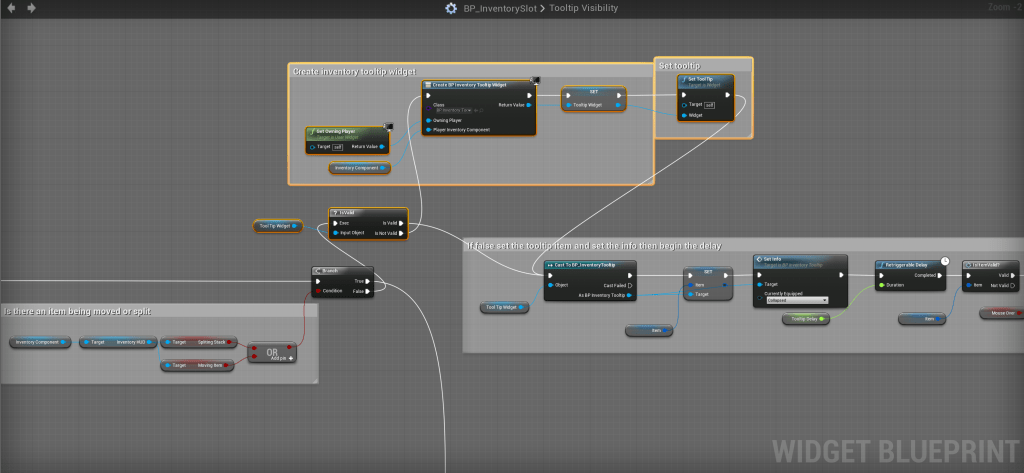Screen dimensions: 1024x473
Task: Click the Is Not Valid output pin
Action: 403,232
